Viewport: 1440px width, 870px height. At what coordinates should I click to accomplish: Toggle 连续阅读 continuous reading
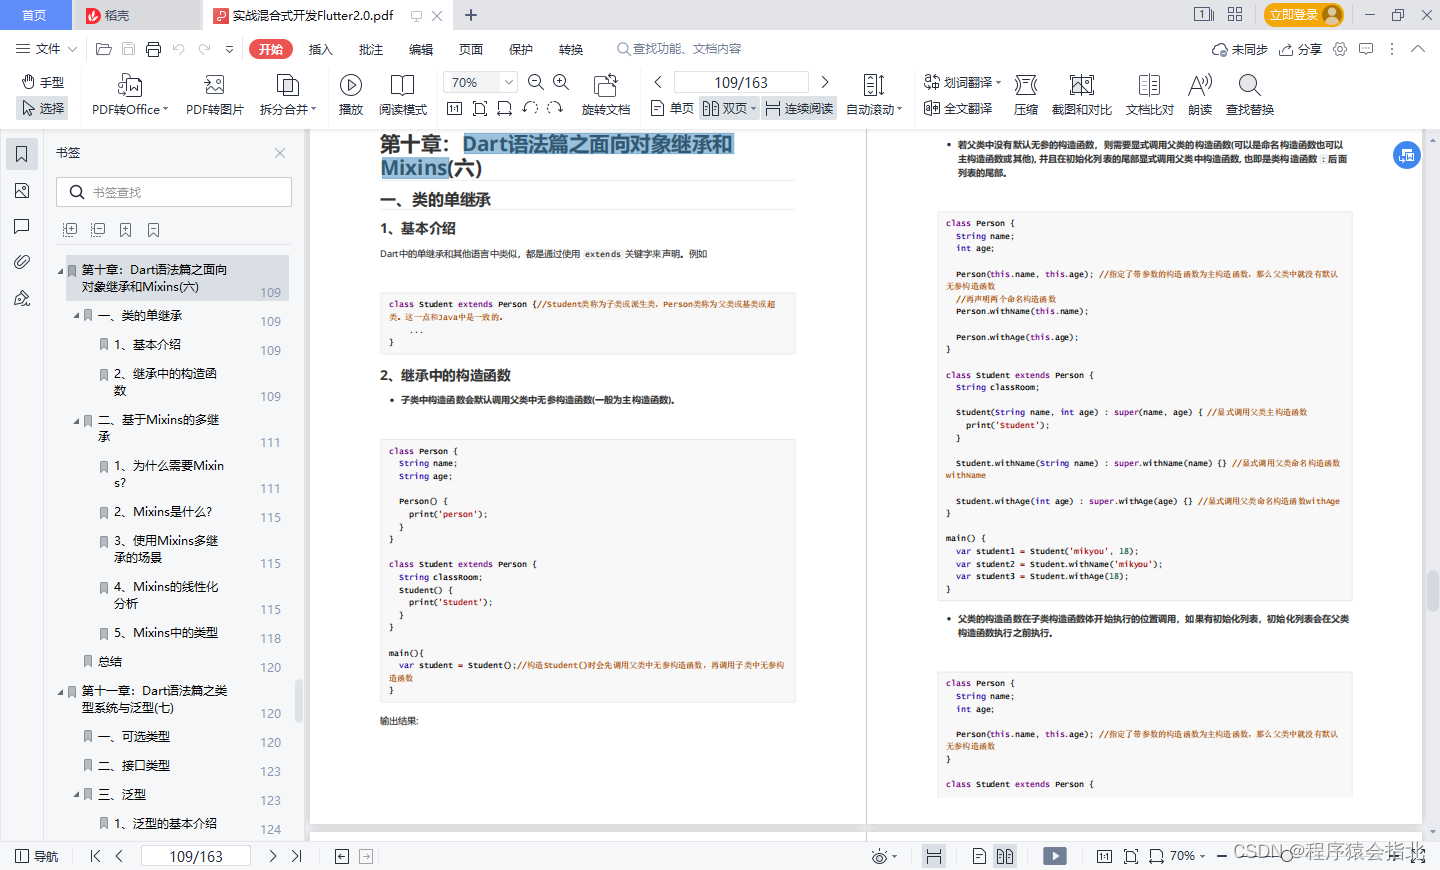[799, 108]
